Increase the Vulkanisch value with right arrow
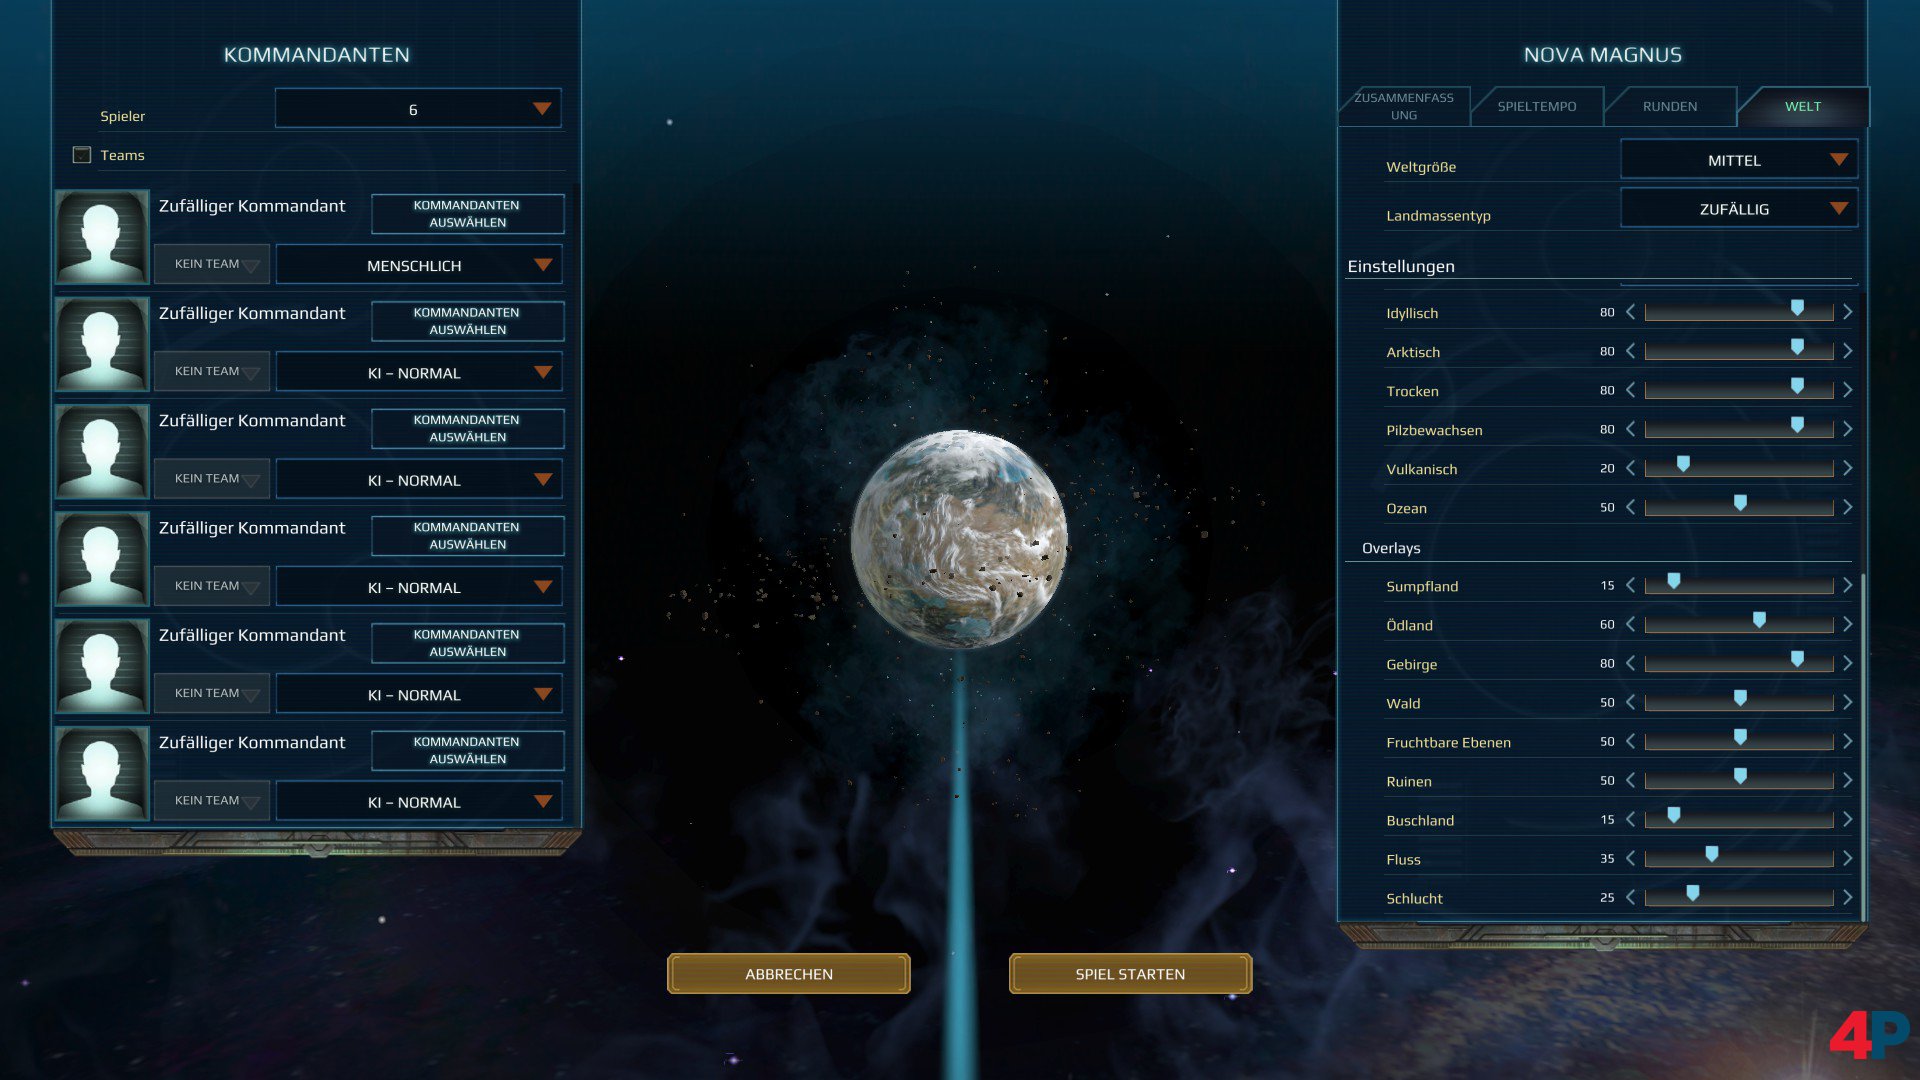 [1848, 467]
